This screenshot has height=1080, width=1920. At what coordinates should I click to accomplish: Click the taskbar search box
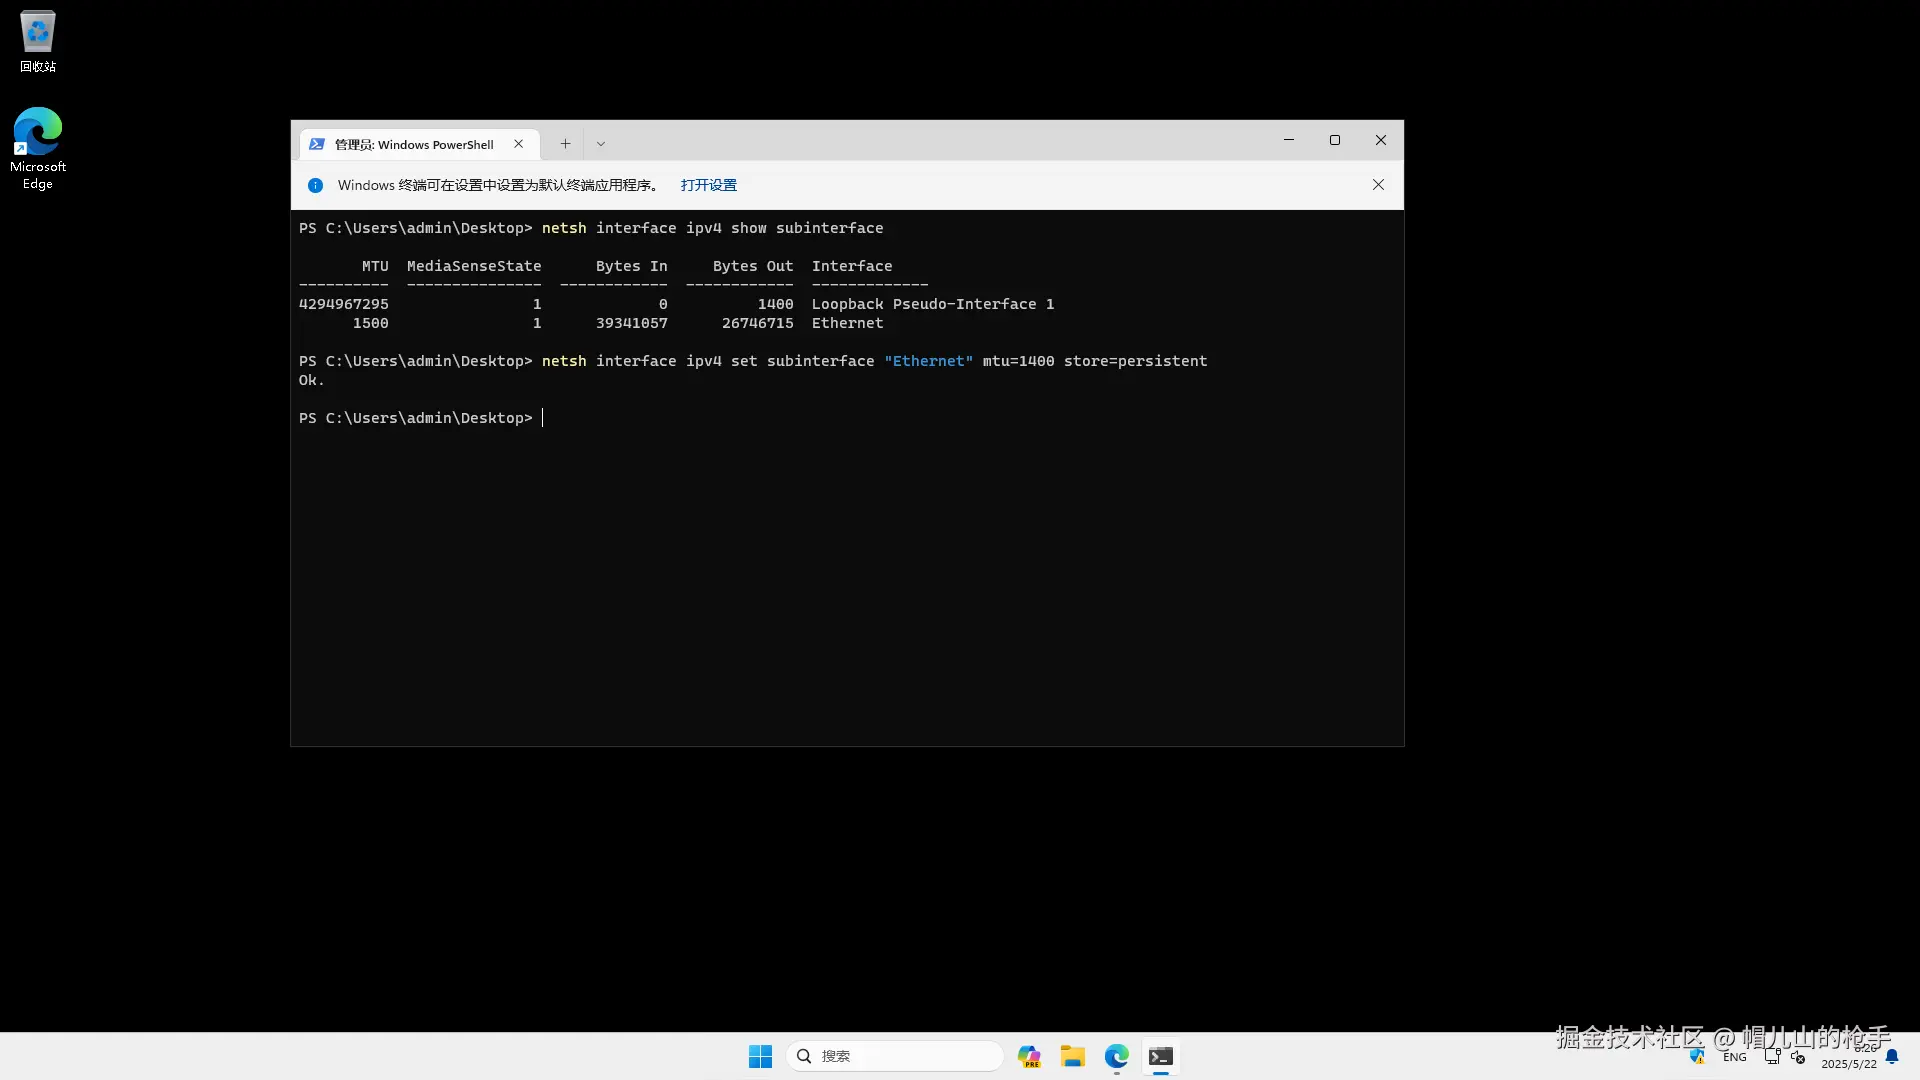coord(895,1056)
